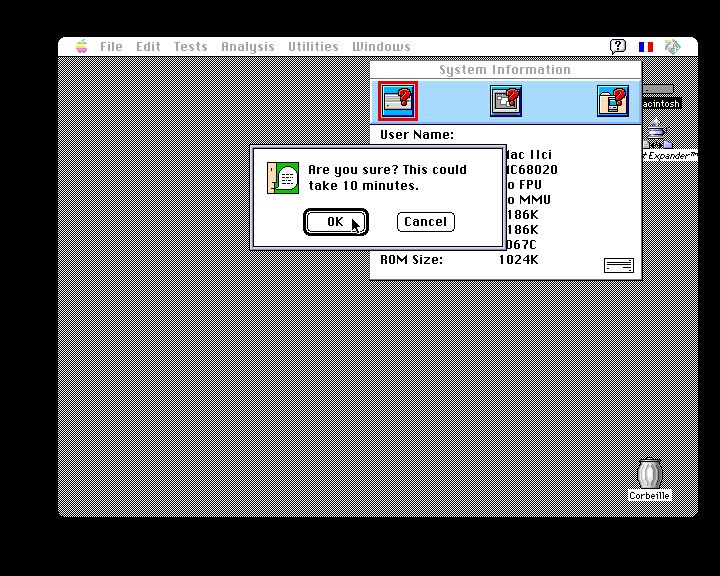Click the System Information window title bar
720x576 pixels.
(505, 70)
